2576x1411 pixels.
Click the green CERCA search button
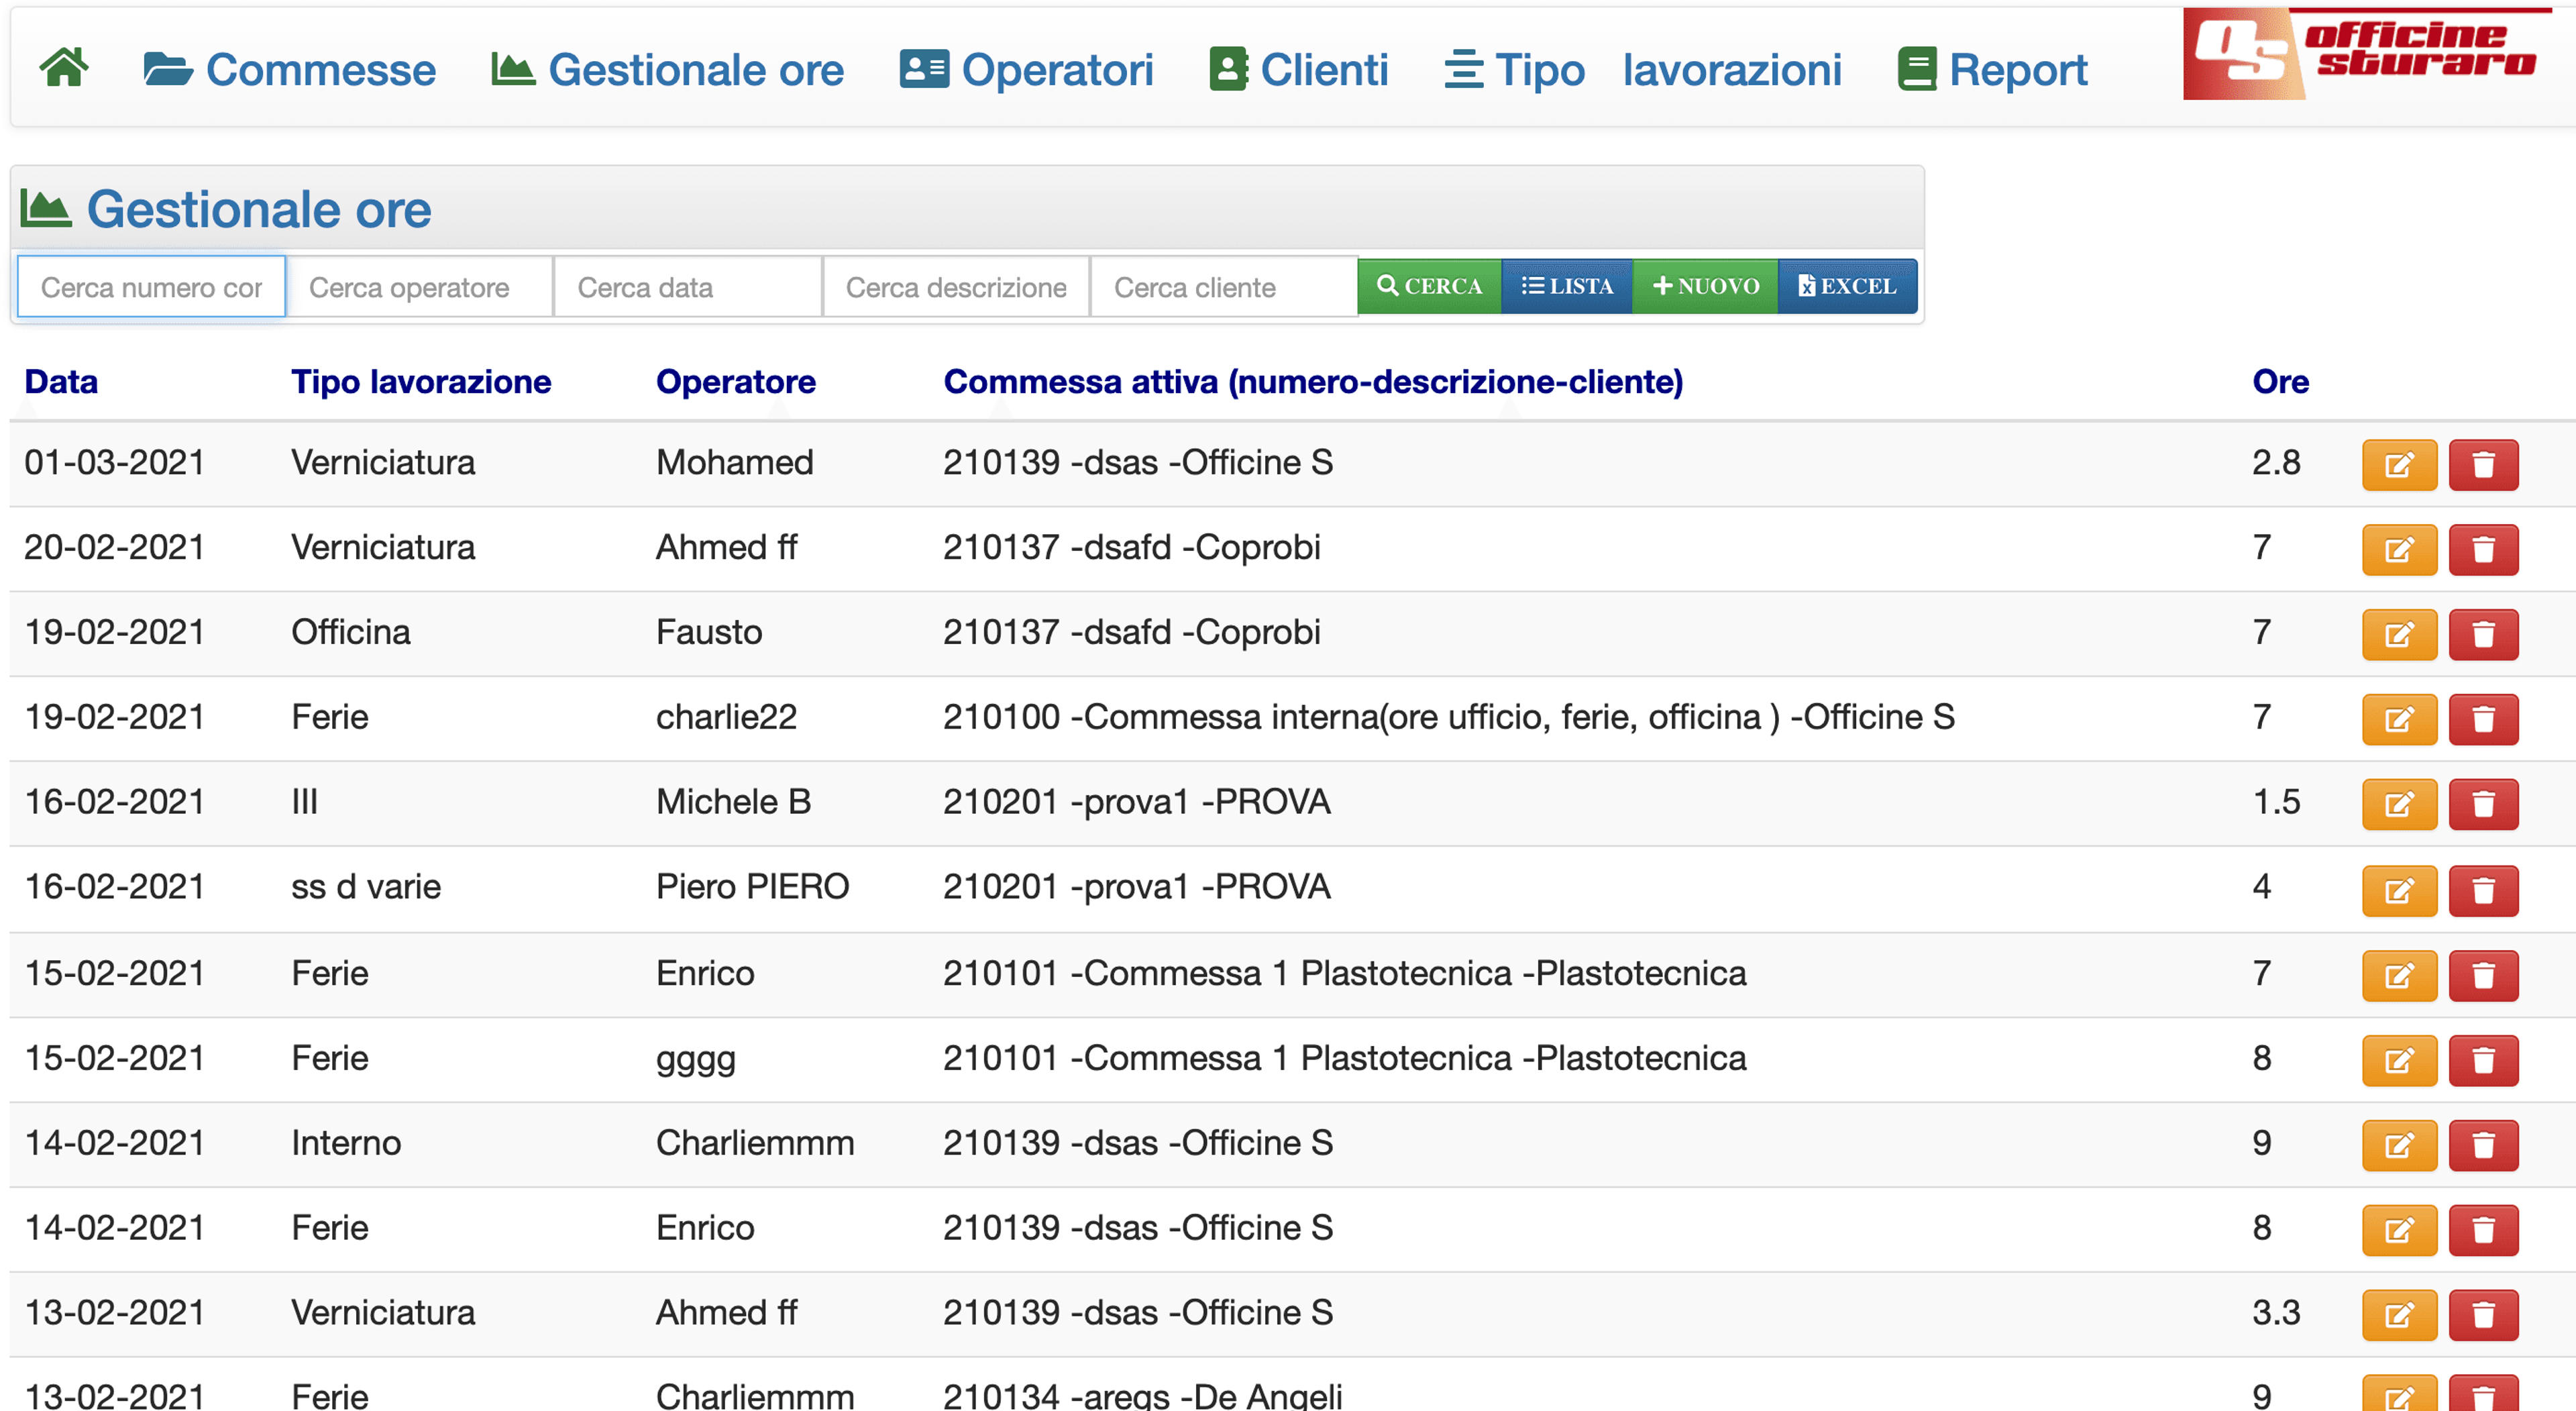(x=1429, y=286)
